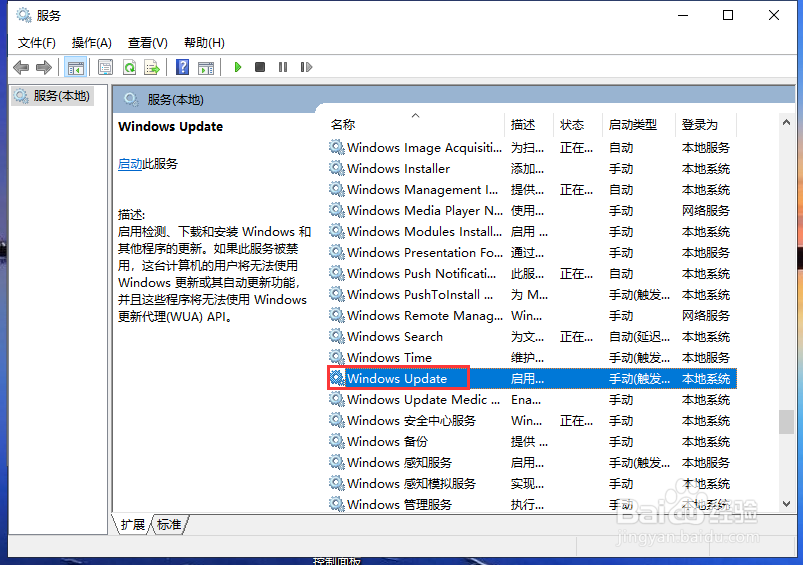This screenshot has height=565, width=803.
Task: Click the Back arrow toolbar icon
Action: click(x=21, y=67)
